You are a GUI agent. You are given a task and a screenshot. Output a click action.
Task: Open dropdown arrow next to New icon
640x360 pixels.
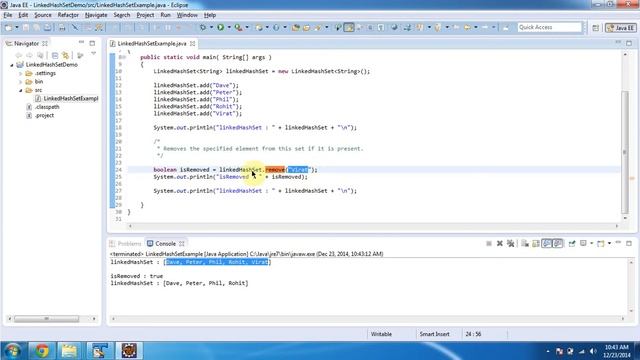17,27
